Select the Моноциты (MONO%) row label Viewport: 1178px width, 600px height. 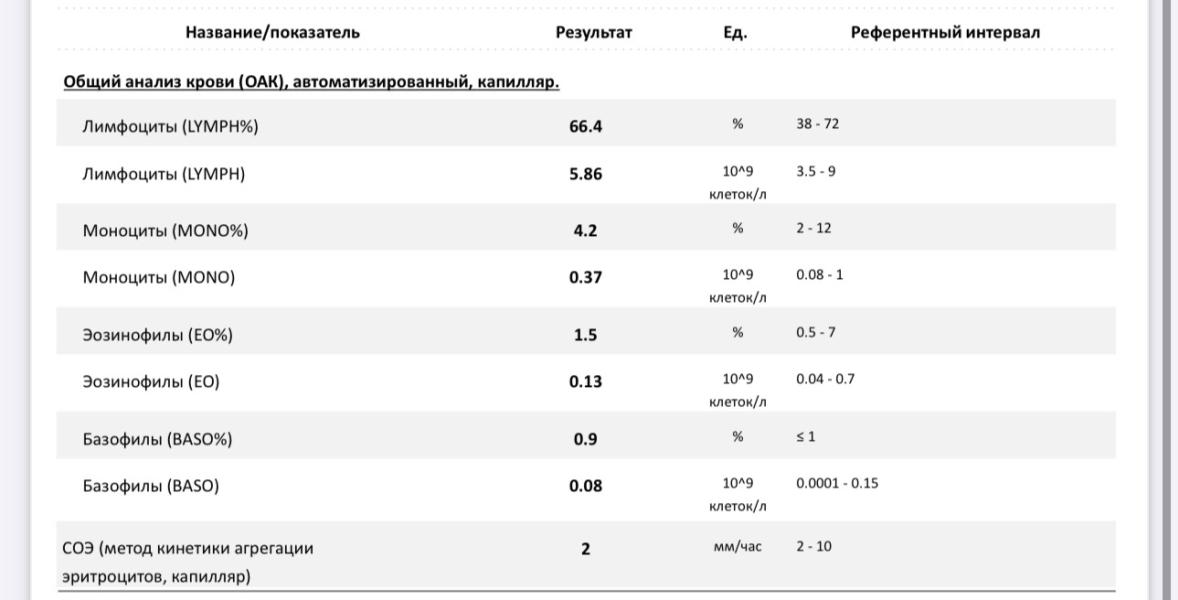click(x=165, y=231)
